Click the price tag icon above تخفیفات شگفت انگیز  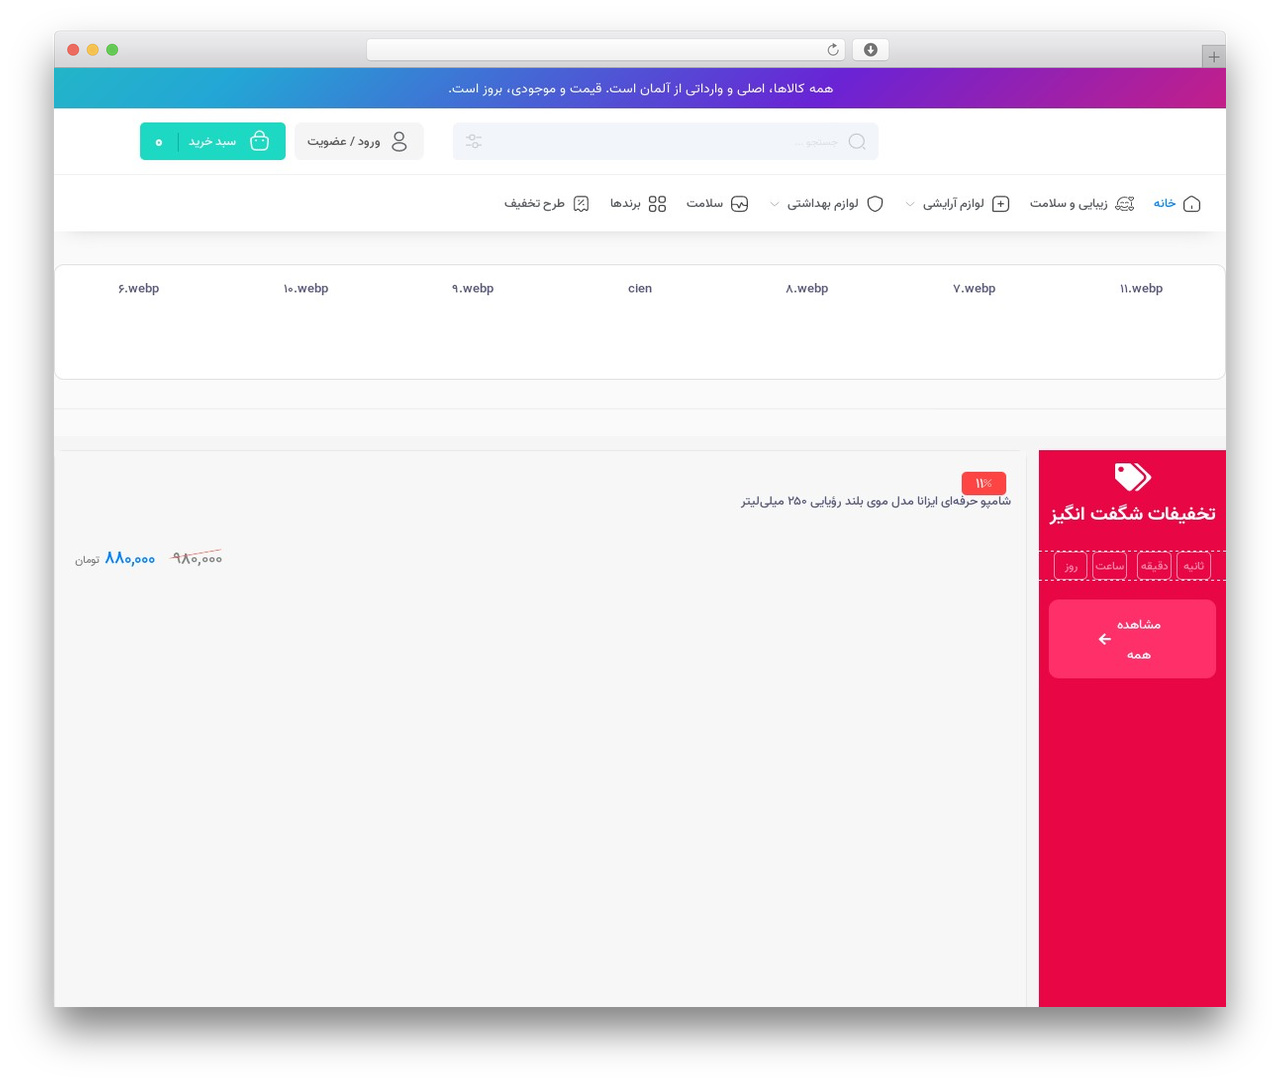(x=1133, y=477)
